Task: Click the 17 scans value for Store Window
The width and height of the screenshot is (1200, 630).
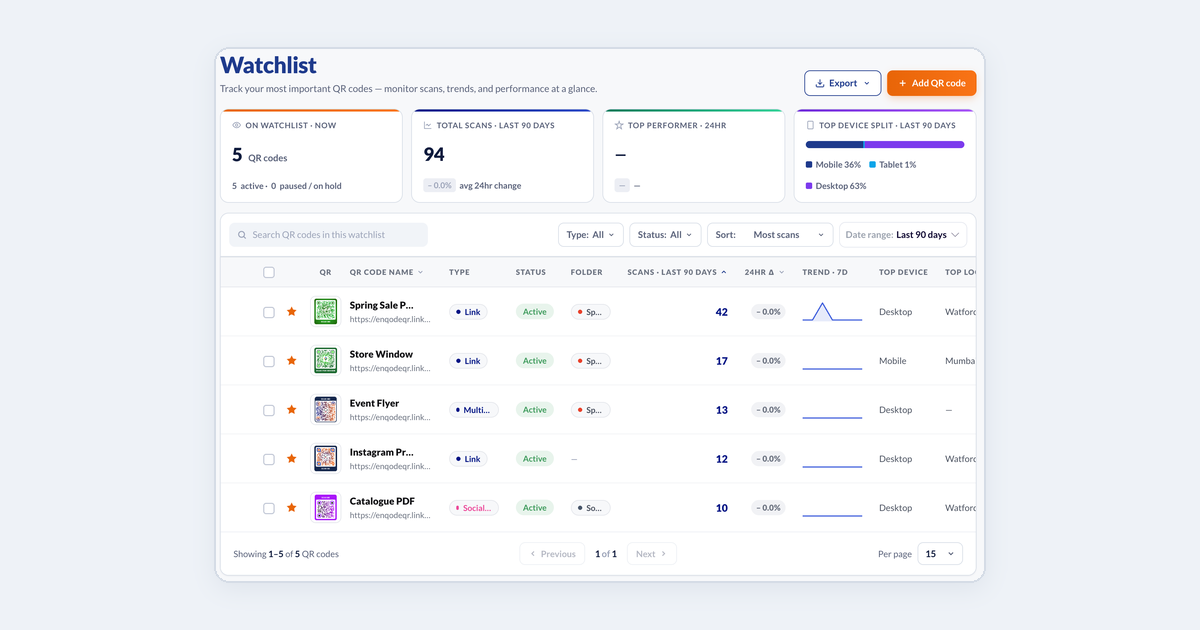Action: [721, 361]
